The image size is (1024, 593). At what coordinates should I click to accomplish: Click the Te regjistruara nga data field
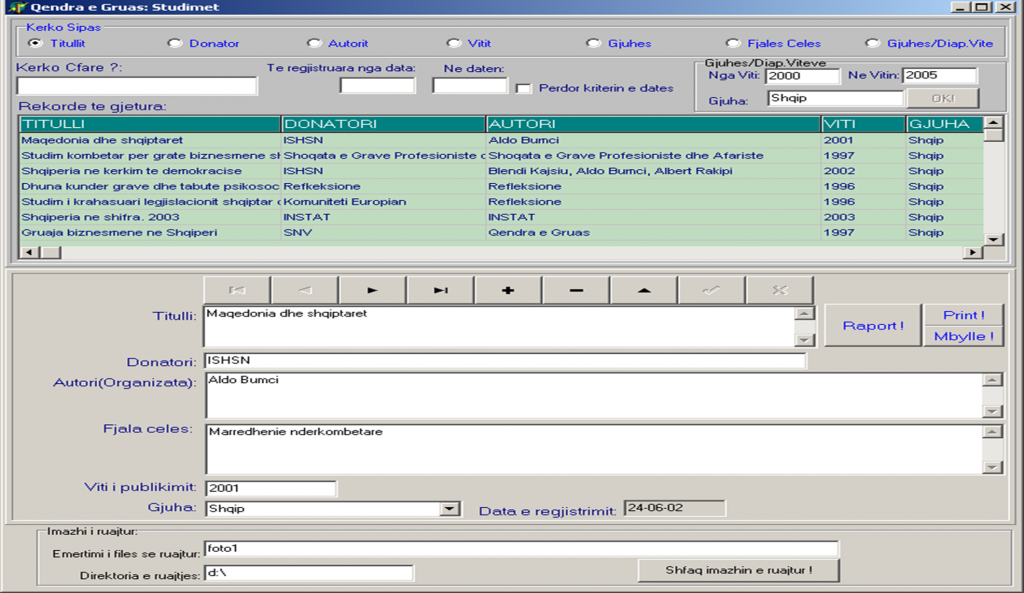tap(377, 86)
